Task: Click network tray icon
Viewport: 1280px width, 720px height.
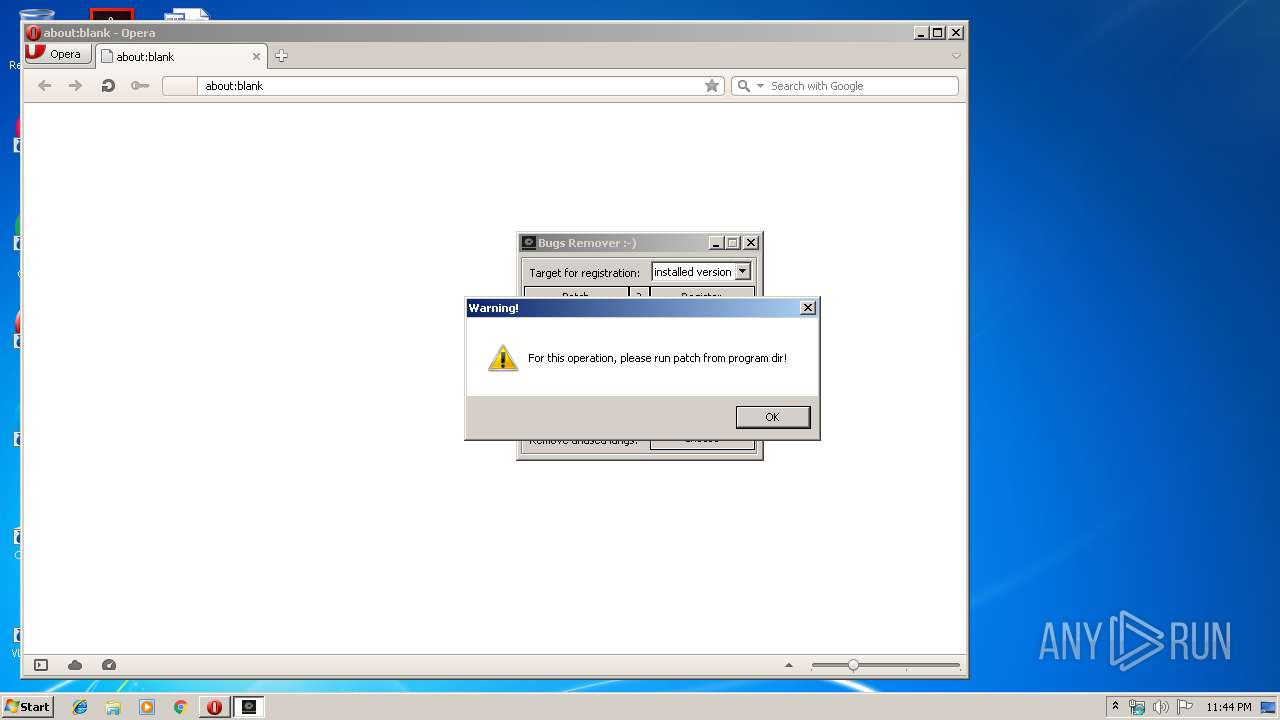Action: point(1137,707)
